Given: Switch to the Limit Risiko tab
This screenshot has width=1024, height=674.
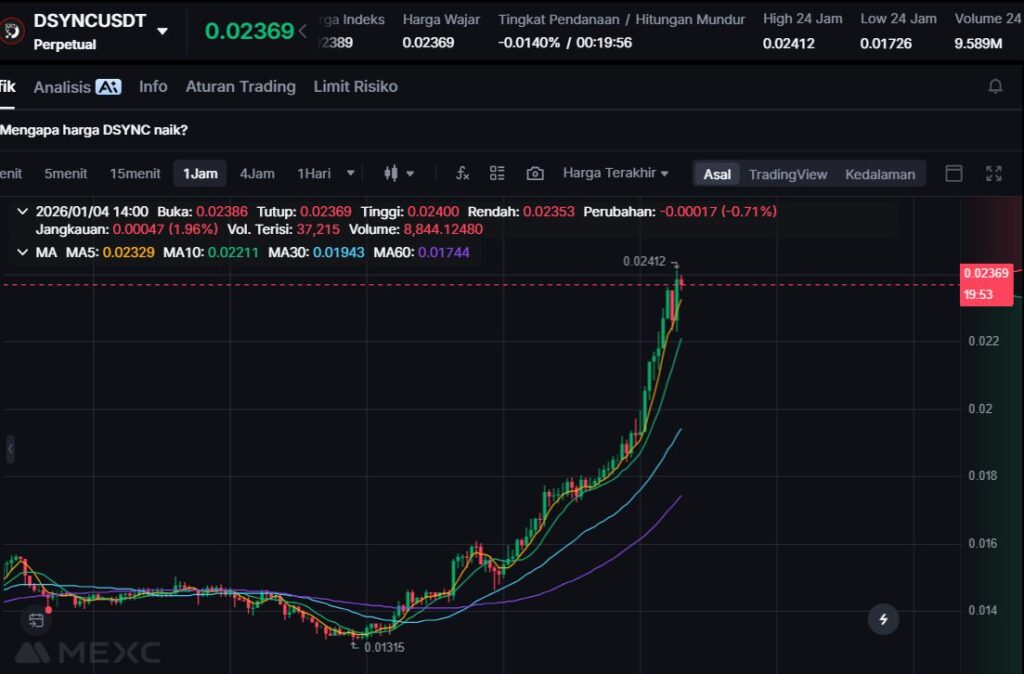Looking at the screenshot, I should [355, 87].
